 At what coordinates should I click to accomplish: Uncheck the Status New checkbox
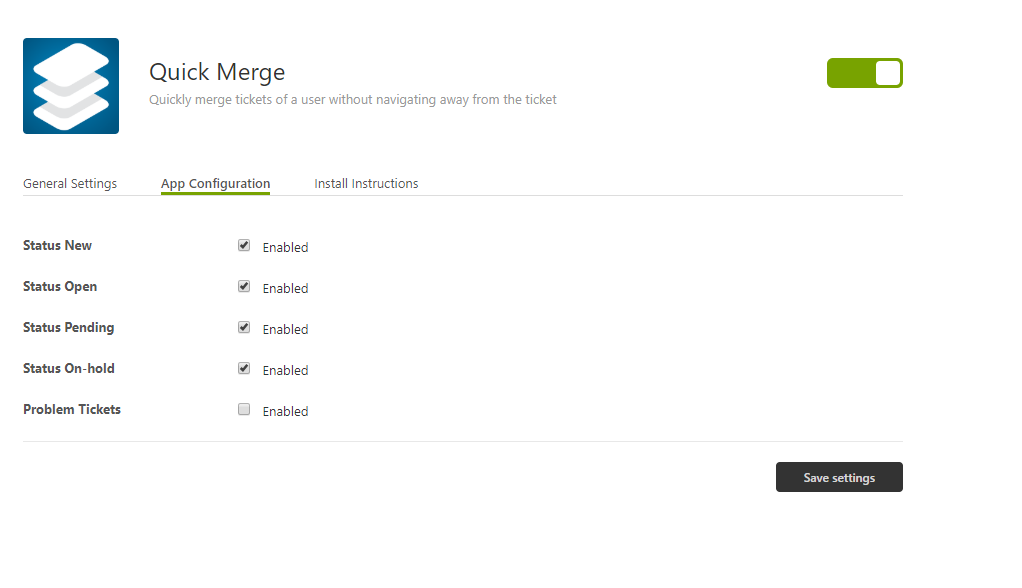point(244,245)
